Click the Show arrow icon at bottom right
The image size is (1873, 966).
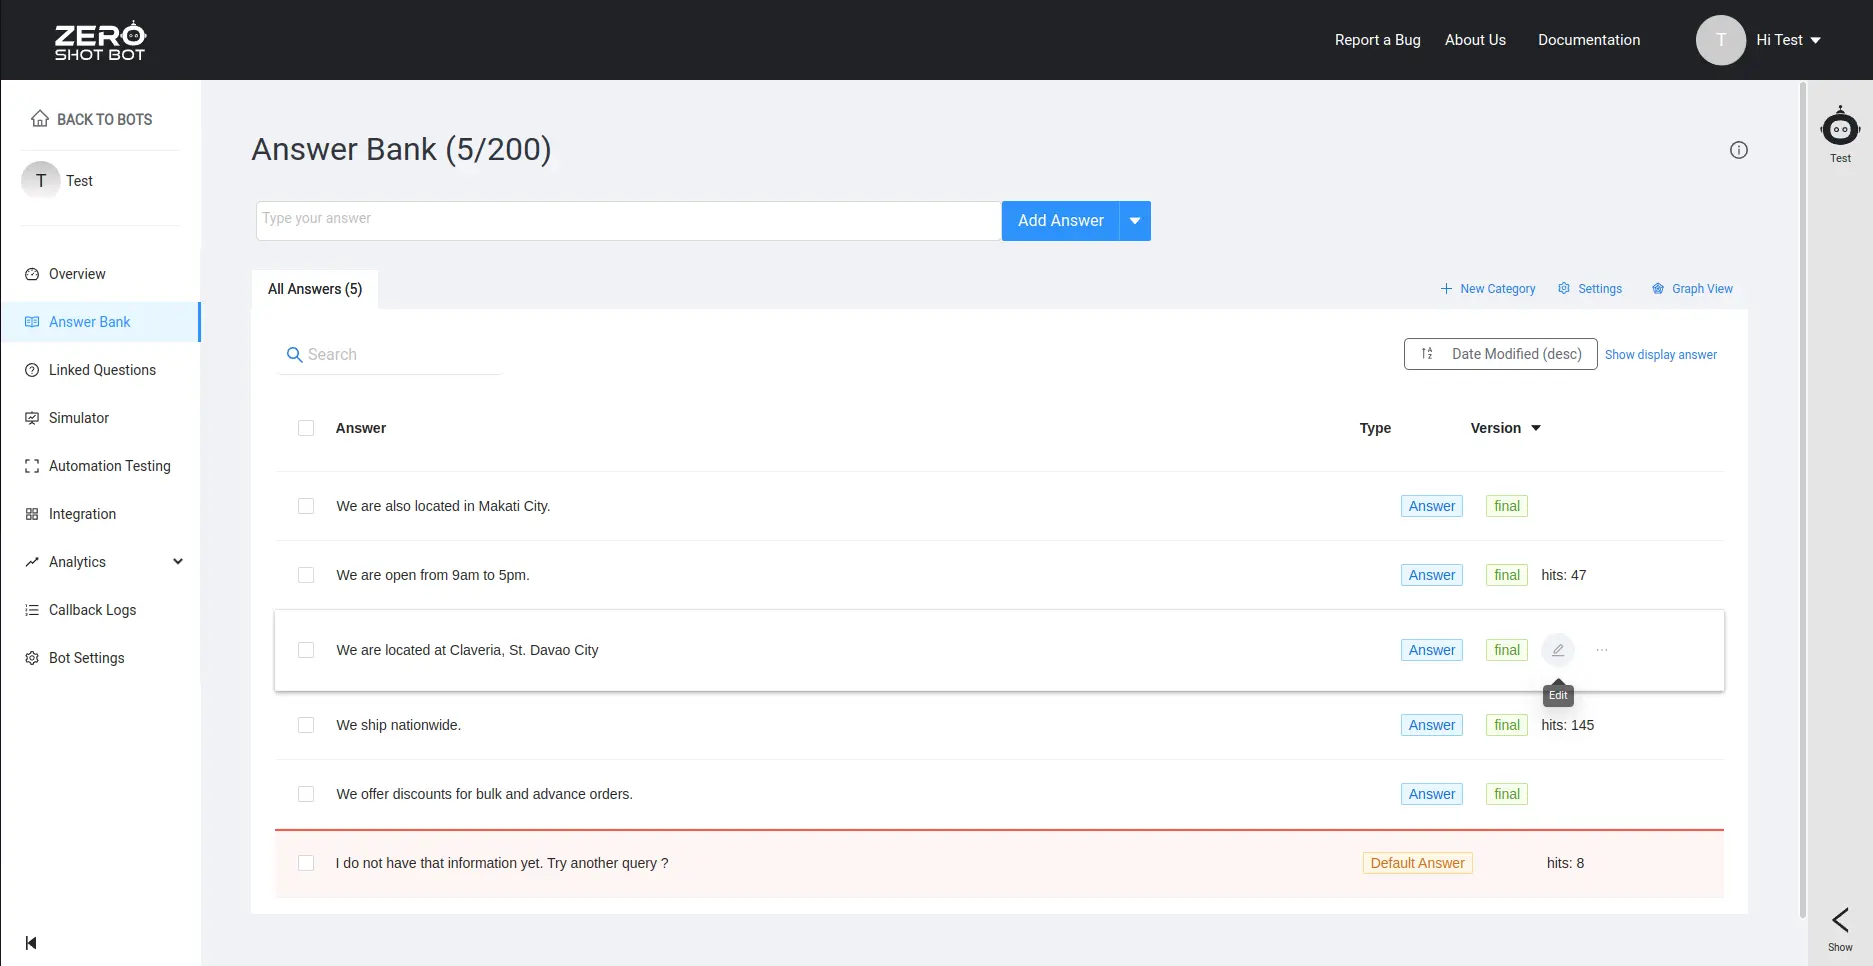tap(1840, 920)
